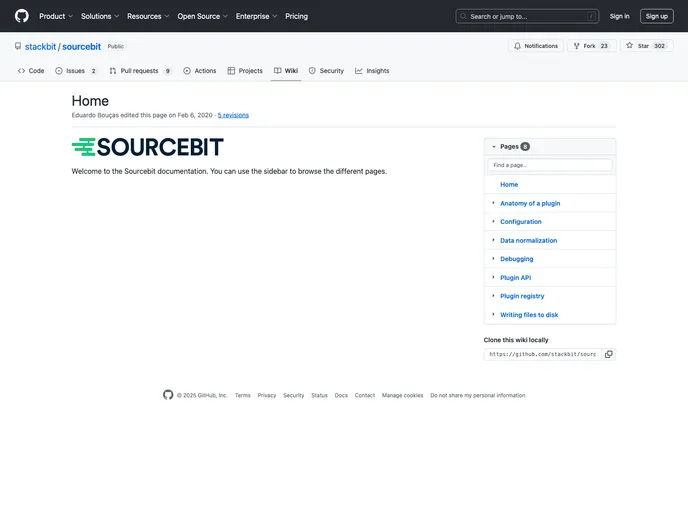This screenshot has width=688, height=512.
Task: Switch to the Insights tab
Action: point(372,71)
